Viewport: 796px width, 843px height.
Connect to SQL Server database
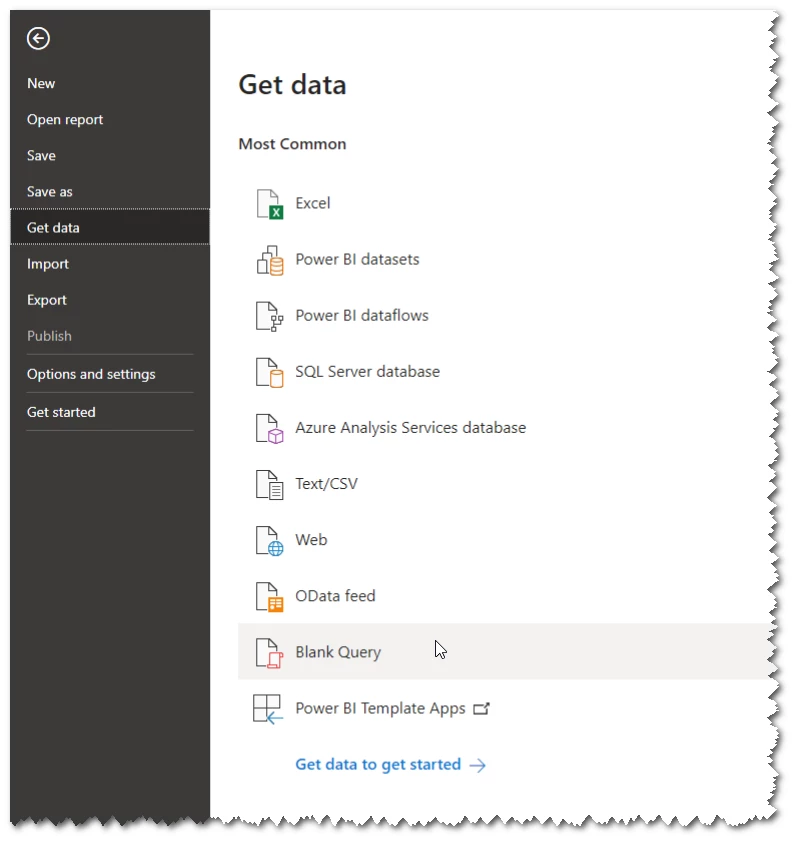pos(367,371)
